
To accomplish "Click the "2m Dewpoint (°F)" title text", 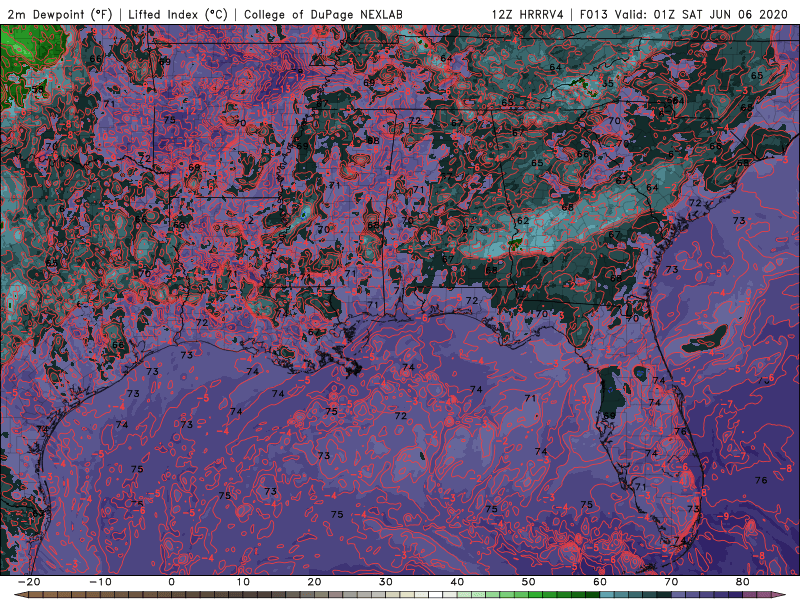I will 60,15.
